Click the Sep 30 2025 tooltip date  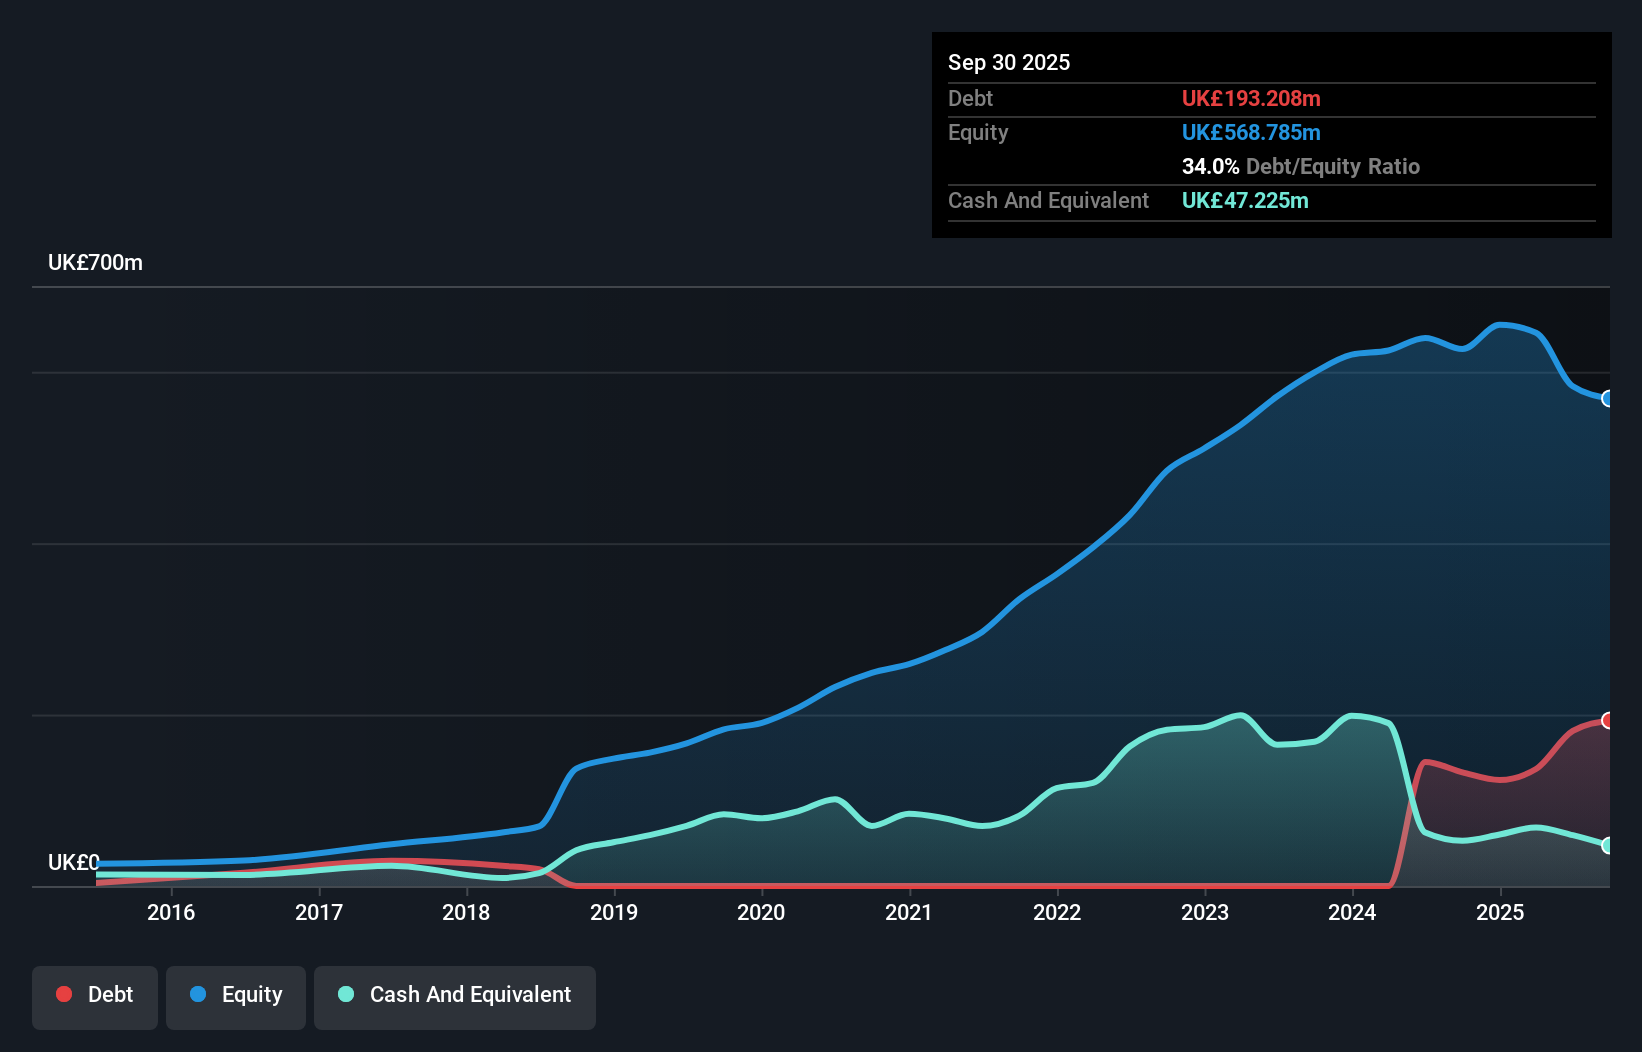click(1009, 62)
